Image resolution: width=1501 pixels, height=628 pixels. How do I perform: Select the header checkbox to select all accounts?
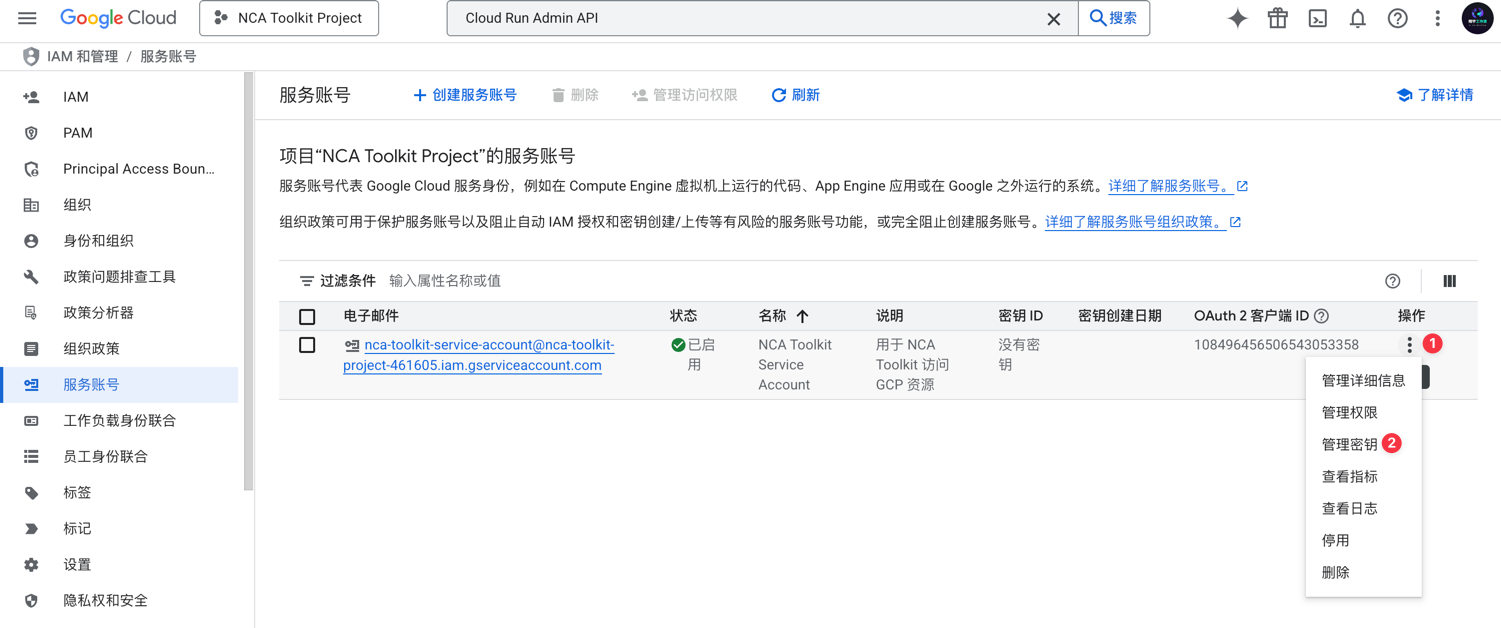click(x=307, y=316)
